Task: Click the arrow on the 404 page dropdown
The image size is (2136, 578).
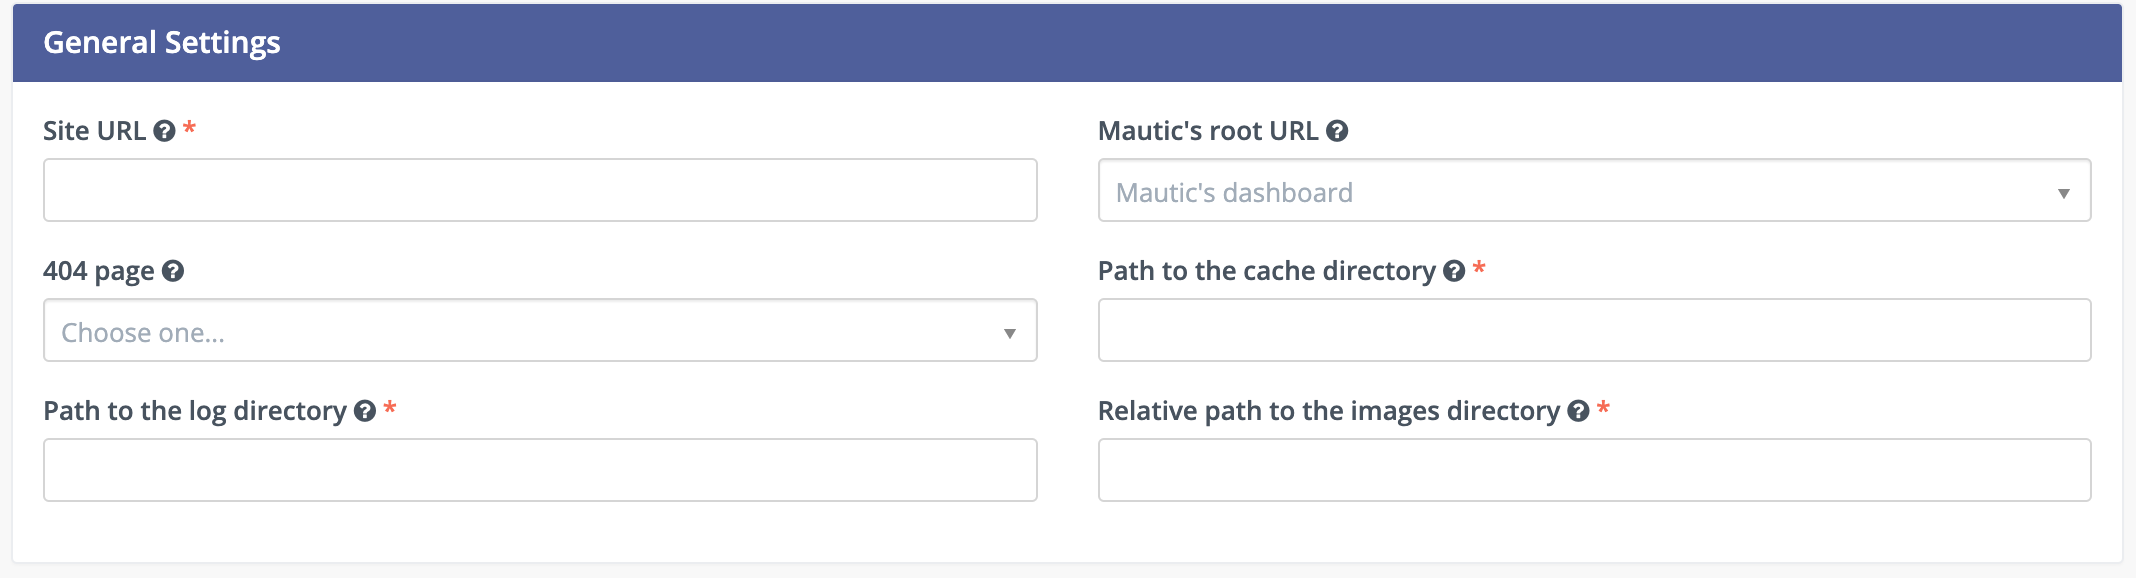Action: [1010, 333]
